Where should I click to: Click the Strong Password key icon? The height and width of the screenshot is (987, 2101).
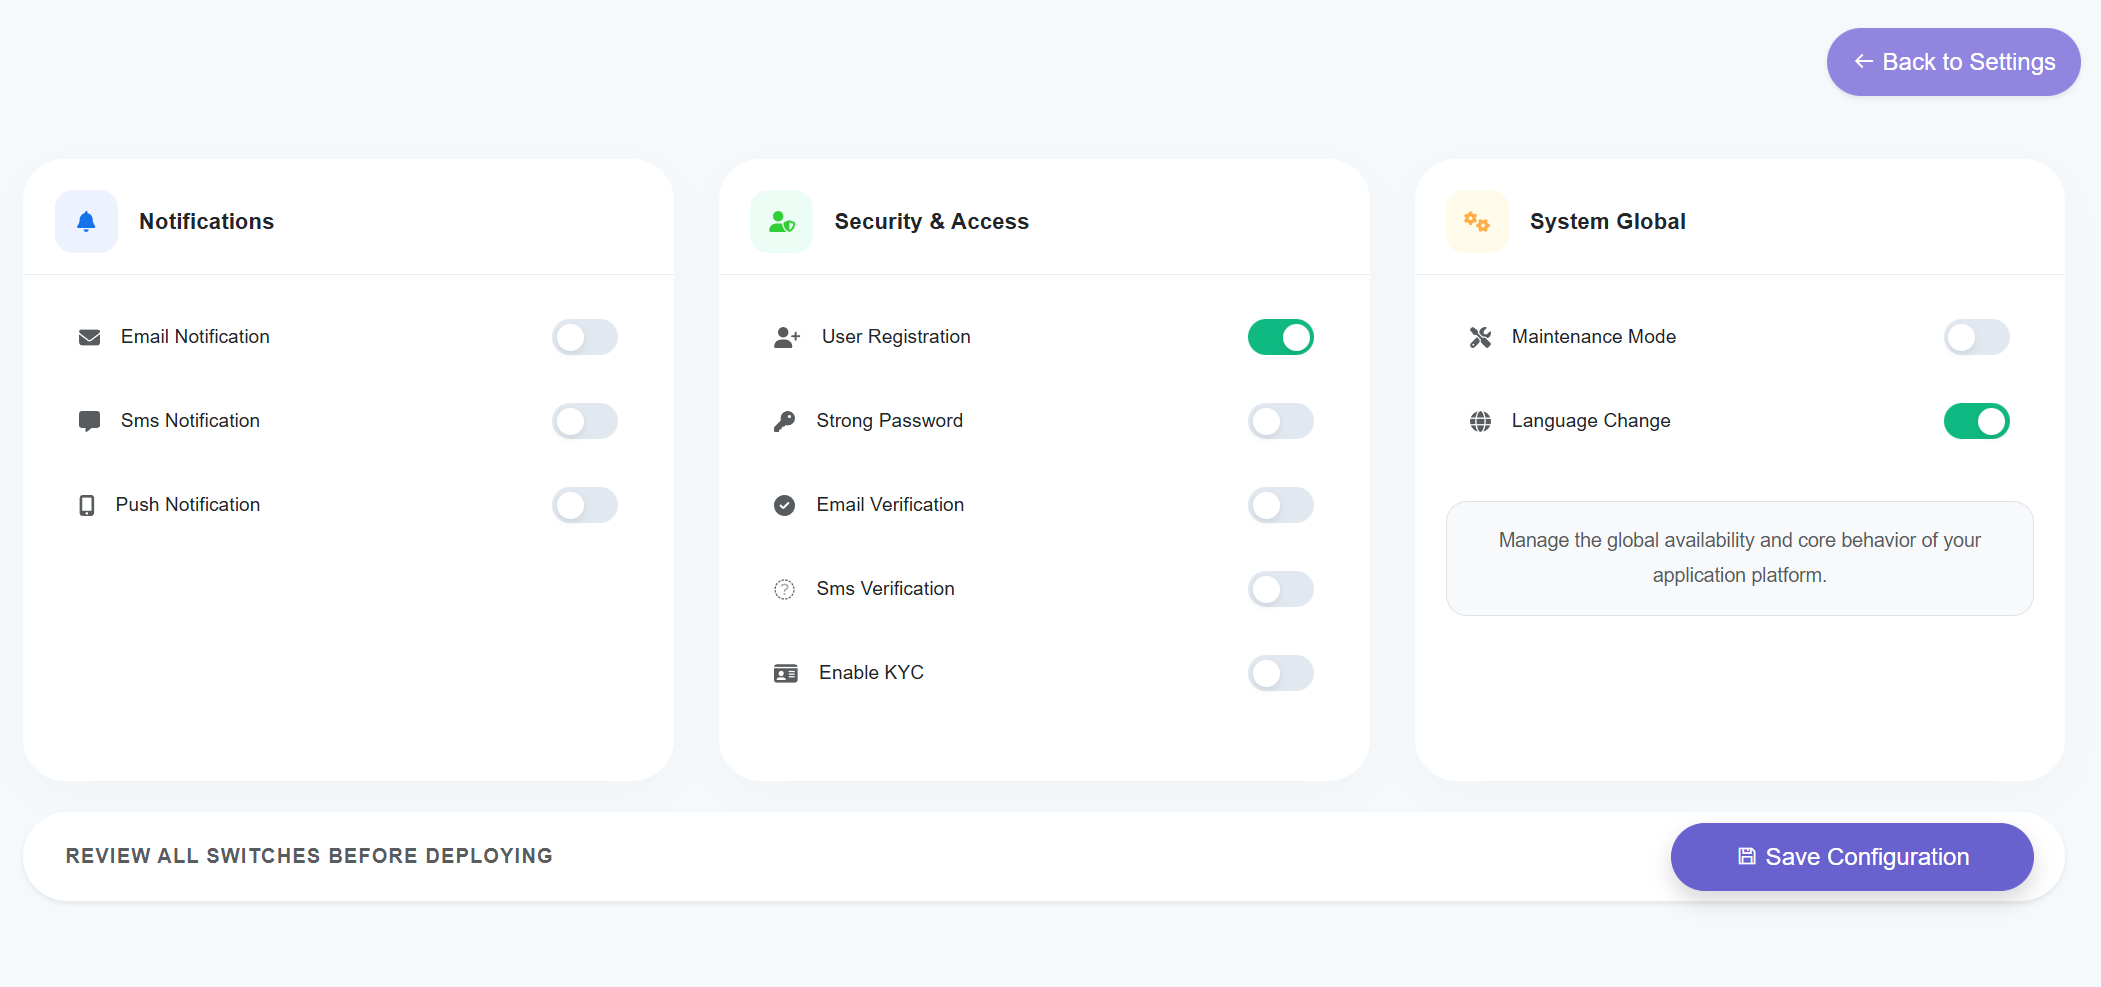[x=785, y=421]
